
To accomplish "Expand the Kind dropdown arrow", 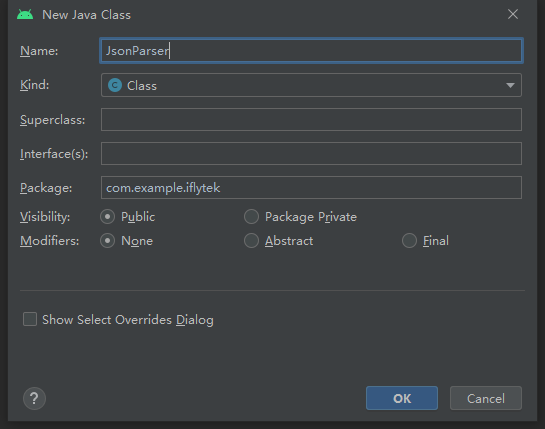I will point(510,85).
